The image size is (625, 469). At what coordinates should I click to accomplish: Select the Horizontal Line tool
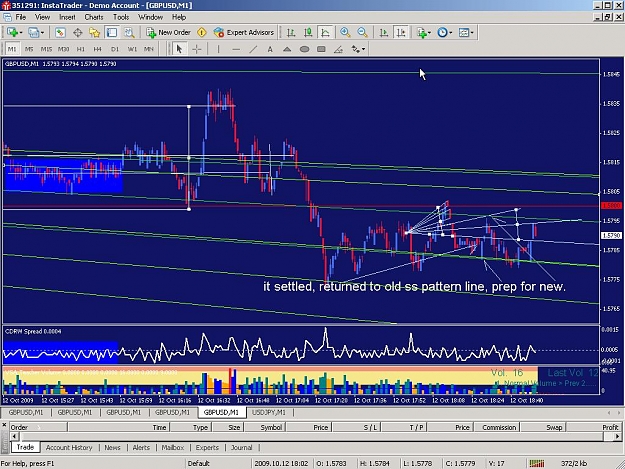[236, 49]
